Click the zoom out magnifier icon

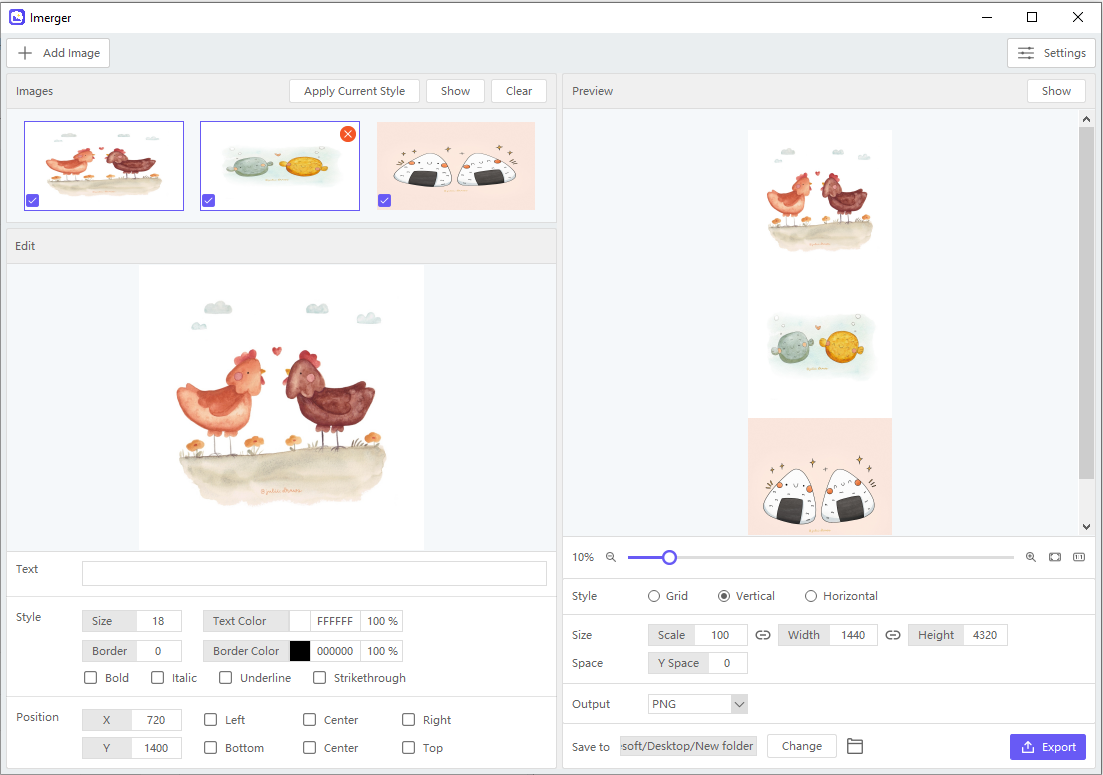click(x=611, y=557)
